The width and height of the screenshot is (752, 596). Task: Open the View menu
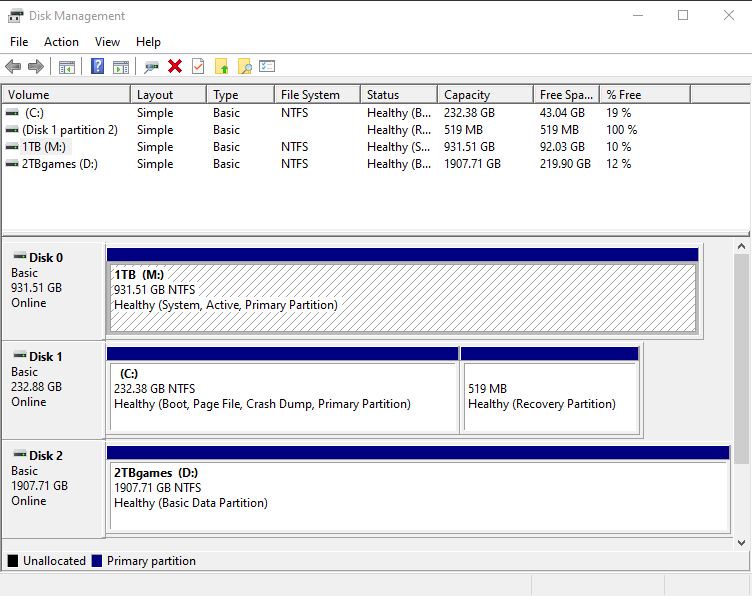[x=107, y=42]
